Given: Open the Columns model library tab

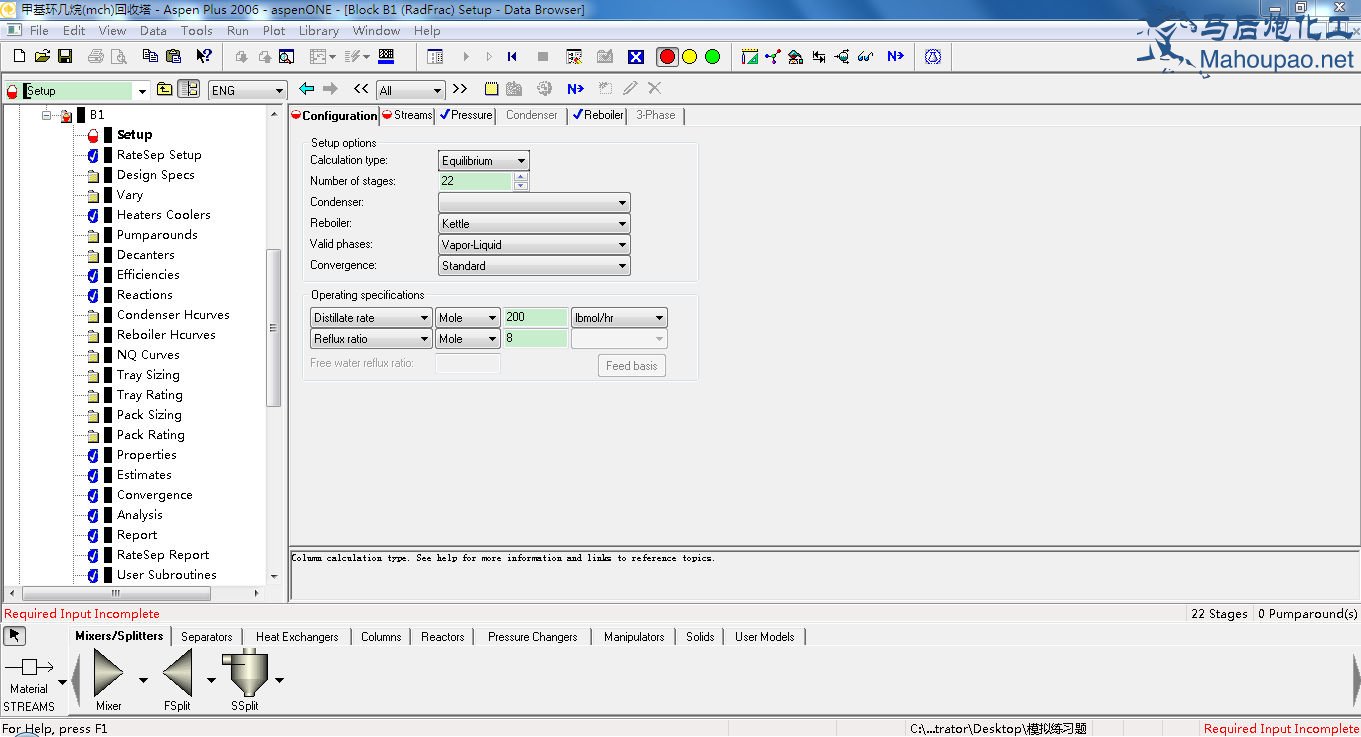Looking at the screenshot, I should click(x=381, y=636).
